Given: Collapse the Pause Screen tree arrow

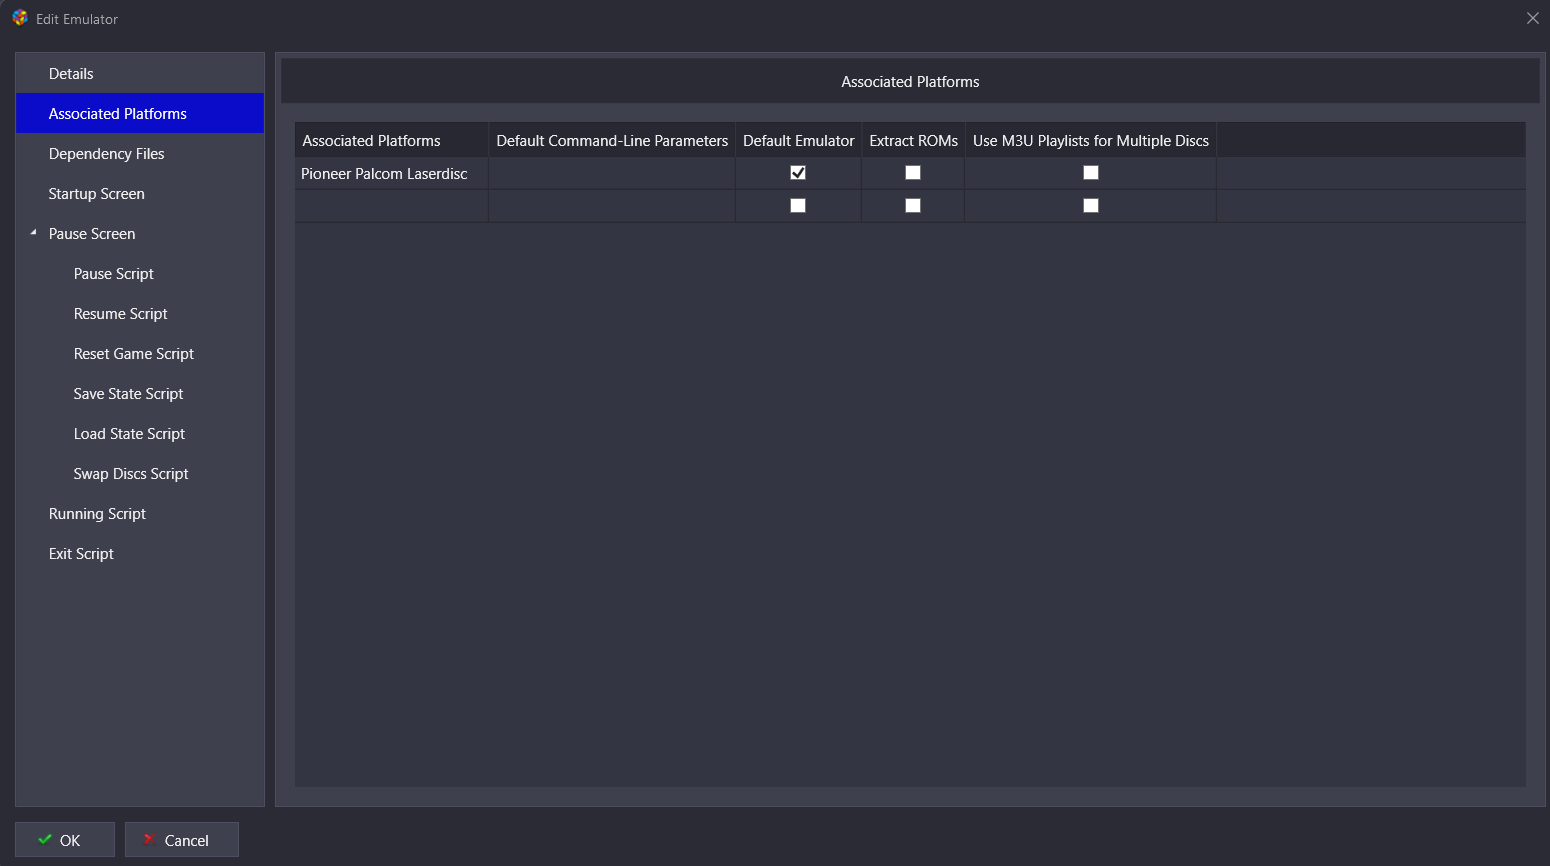Looking at the screenshot, I should pos(33,233).
